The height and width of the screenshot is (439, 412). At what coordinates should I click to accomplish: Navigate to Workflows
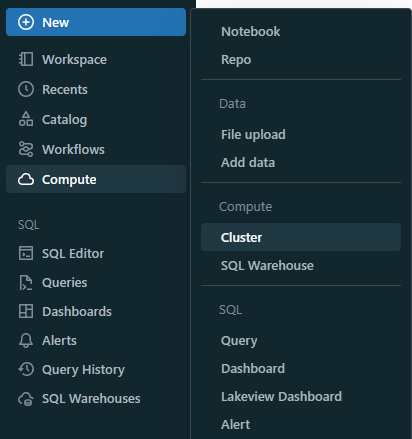[73, 150]
